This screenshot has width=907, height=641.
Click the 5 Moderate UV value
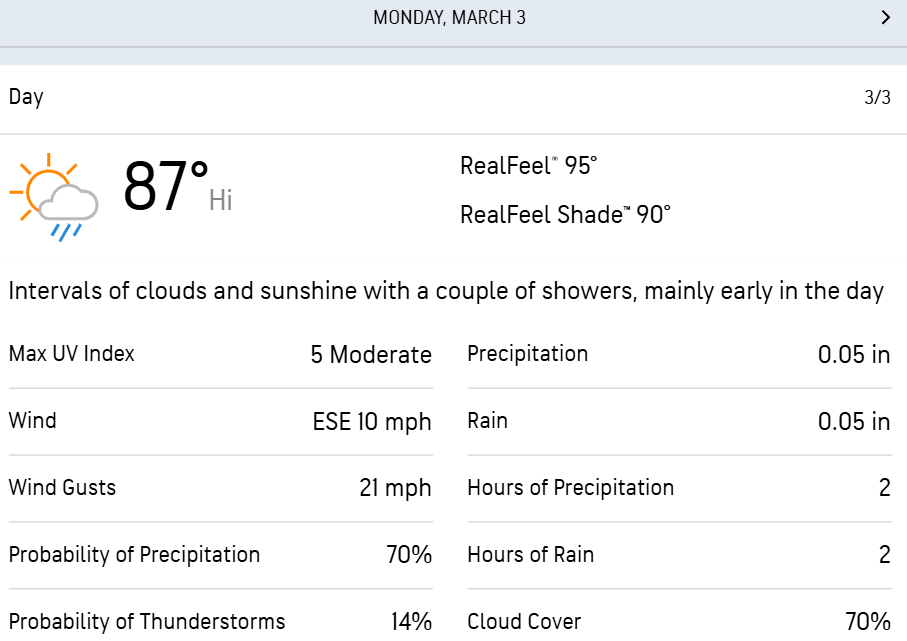(371, 355)
